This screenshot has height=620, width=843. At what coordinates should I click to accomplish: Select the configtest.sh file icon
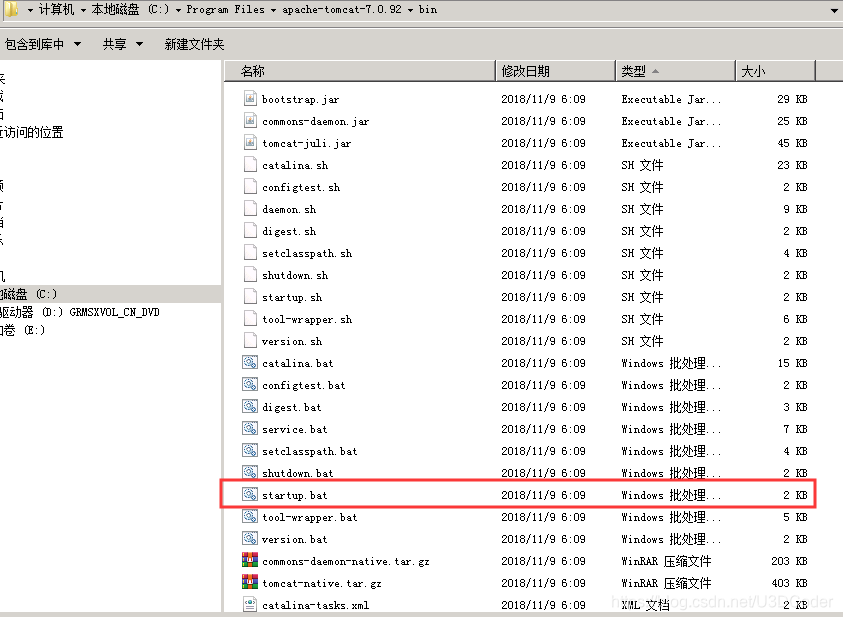(250, 187)
